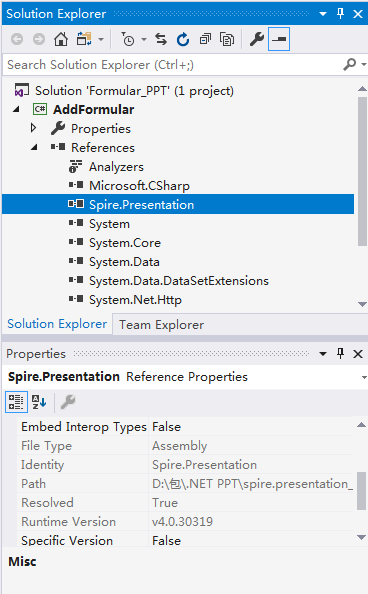Viewport: 368px width, 594px height.
Task: Click the Analyzers icon in tree
Action: [75, 166]
